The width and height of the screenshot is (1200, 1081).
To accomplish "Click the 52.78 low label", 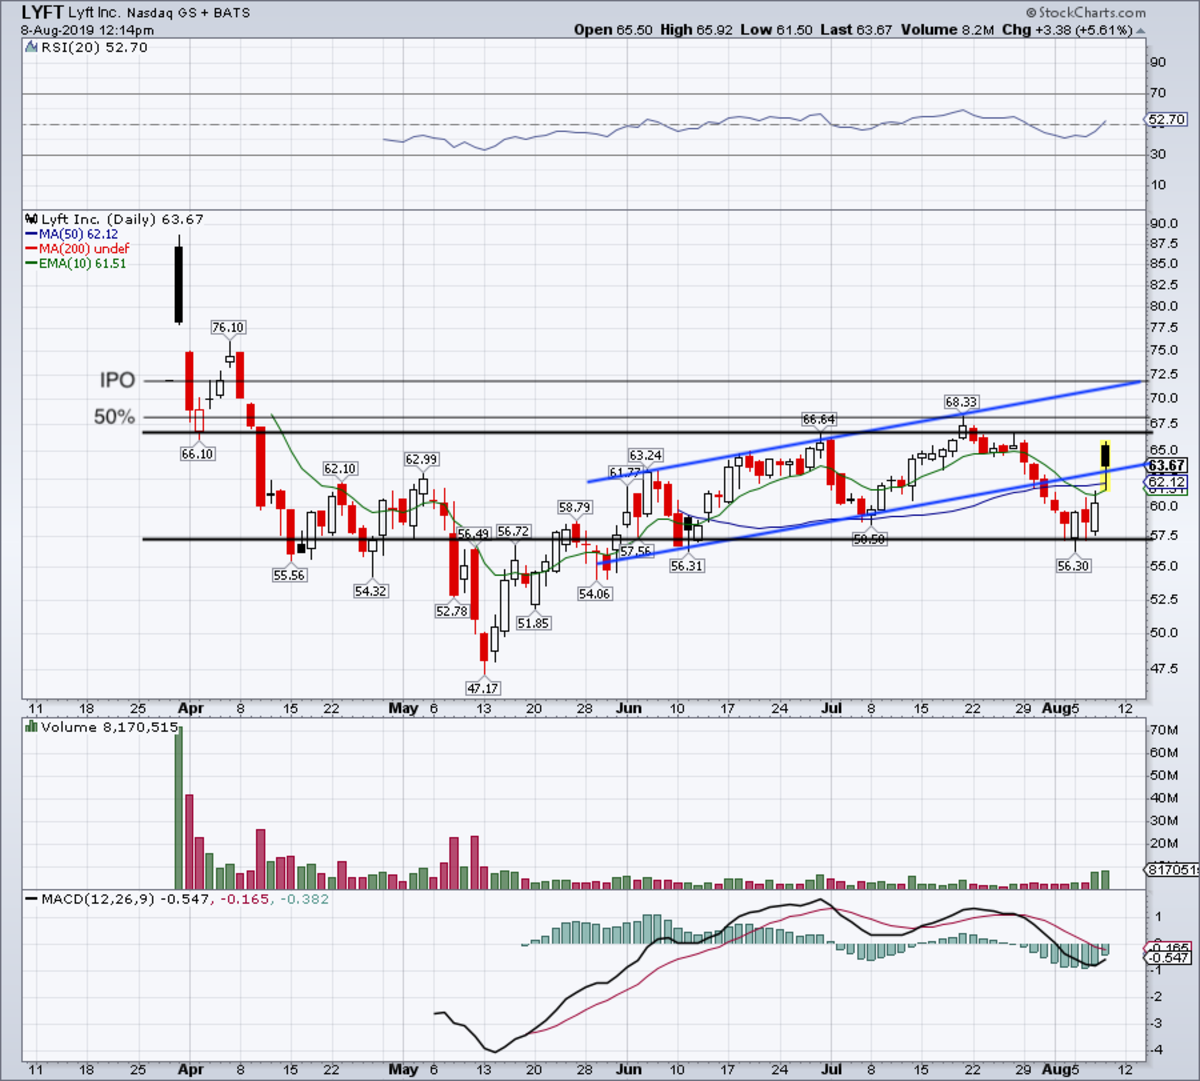I will click(452, 611).
